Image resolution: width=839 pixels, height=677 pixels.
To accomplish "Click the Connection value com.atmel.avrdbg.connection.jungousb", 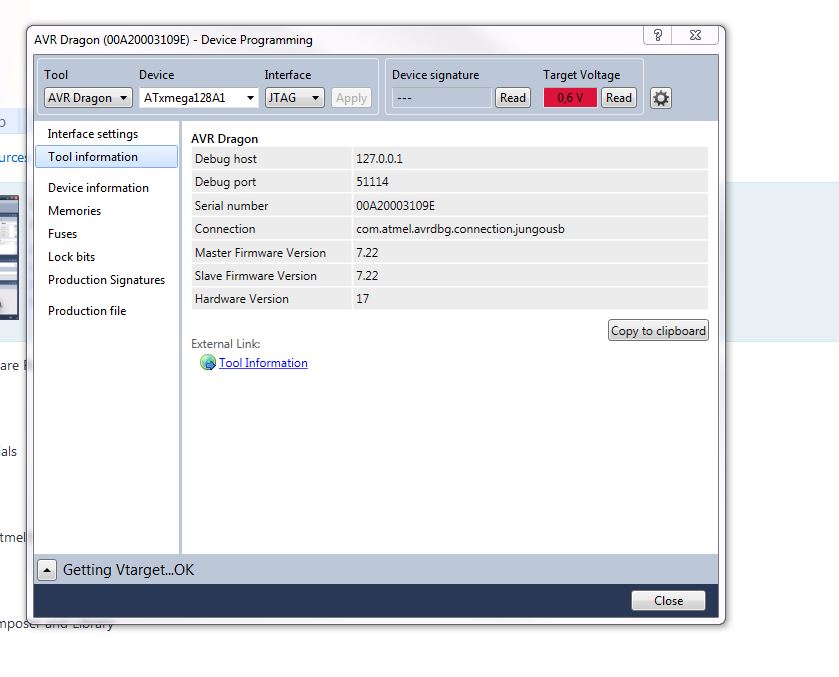I will [460, 229].
